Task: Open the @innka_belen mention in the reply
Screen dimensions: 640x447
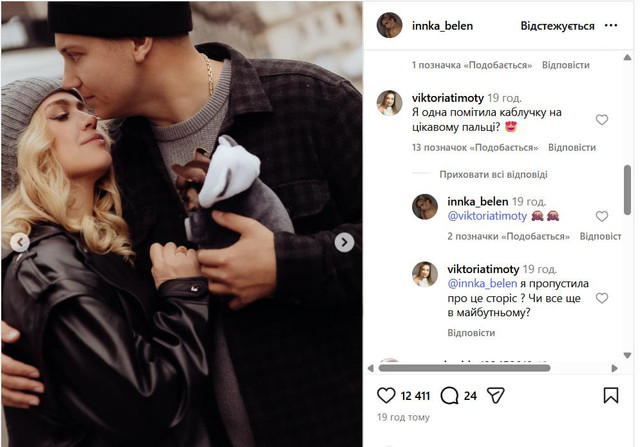Action: click(x=482, y=283)
